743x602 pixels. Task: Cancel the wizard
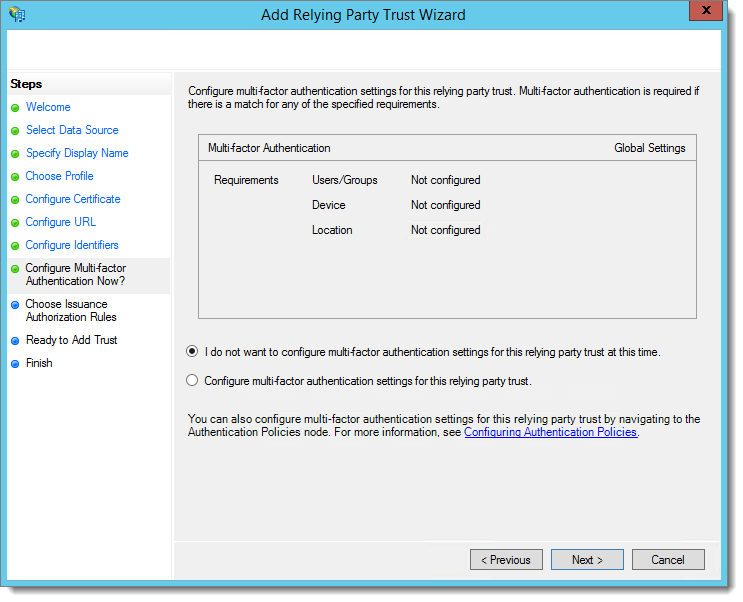(667, 560)
